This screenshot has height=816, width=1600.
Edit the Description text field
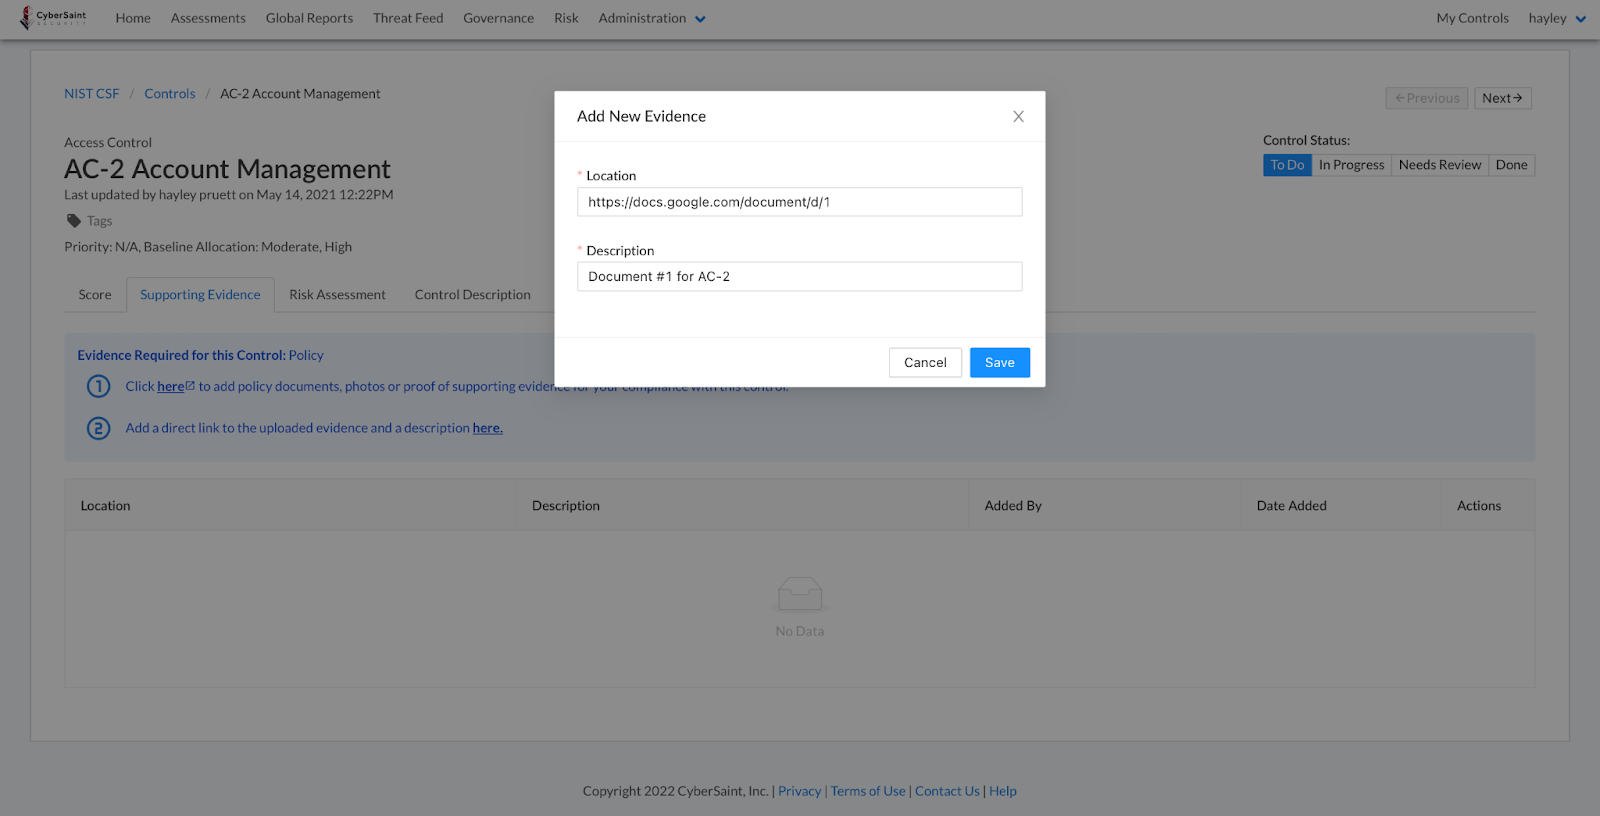(799, 277)
